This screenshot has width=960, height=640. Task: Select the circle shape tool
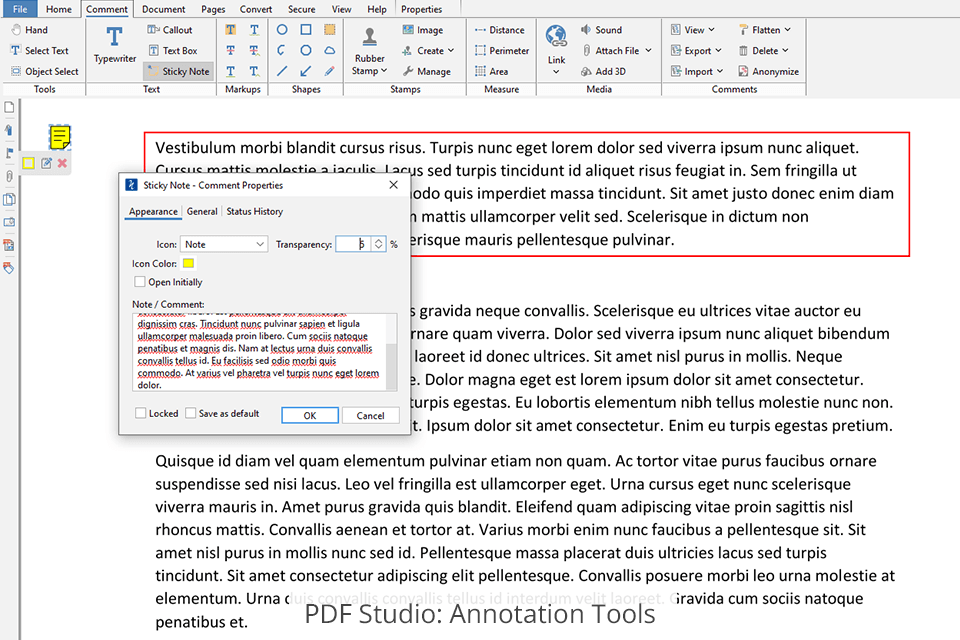282,29
